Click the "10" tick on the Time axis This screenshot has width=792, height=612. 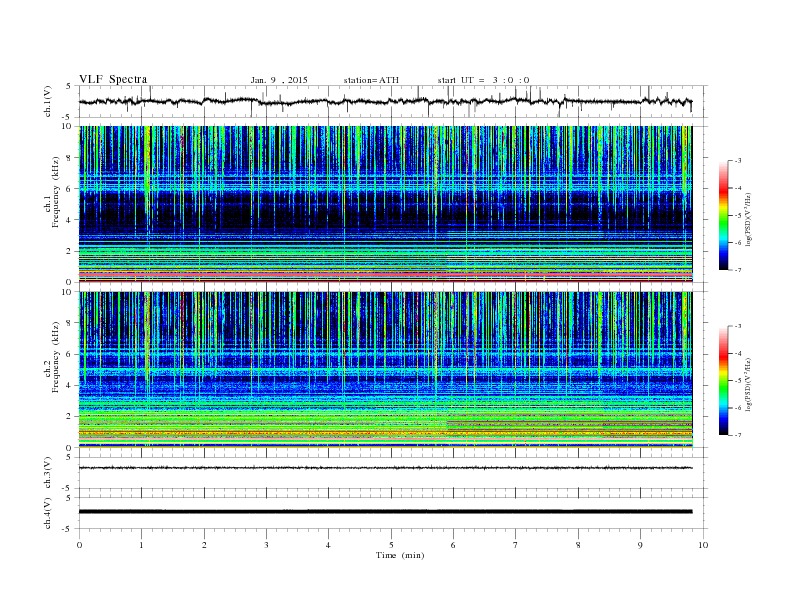pos(703,545)
